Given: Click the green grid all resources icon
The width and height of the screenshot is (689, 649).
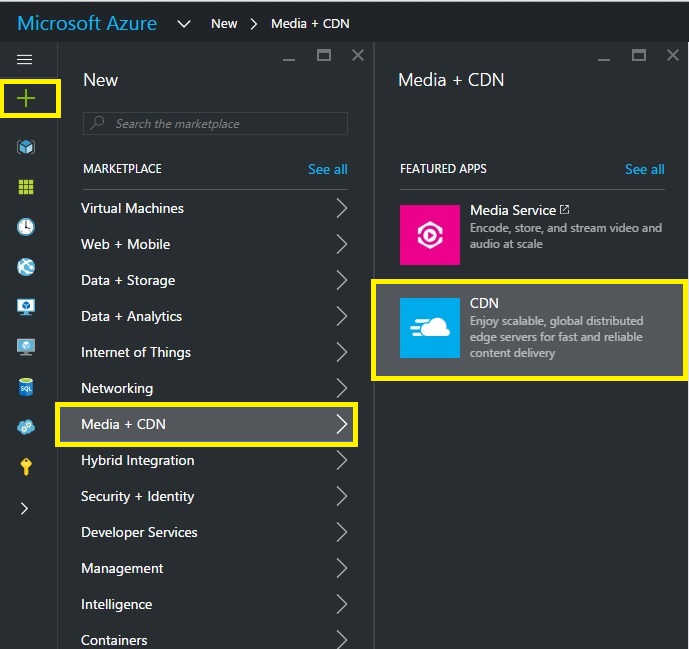Looking at the screenshot, I should coord(26,187).
